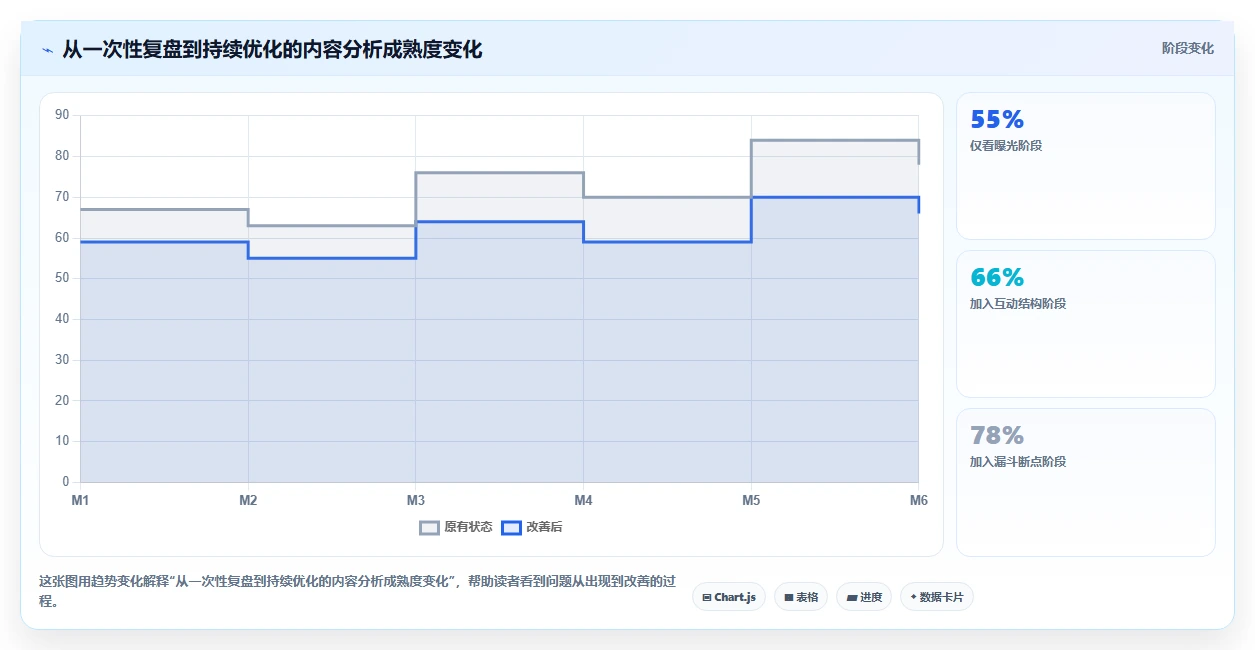The height and width of the screenshot is (650, 1255).
Task: Click the 50 y-axis tick label
Action: [62, 278]
